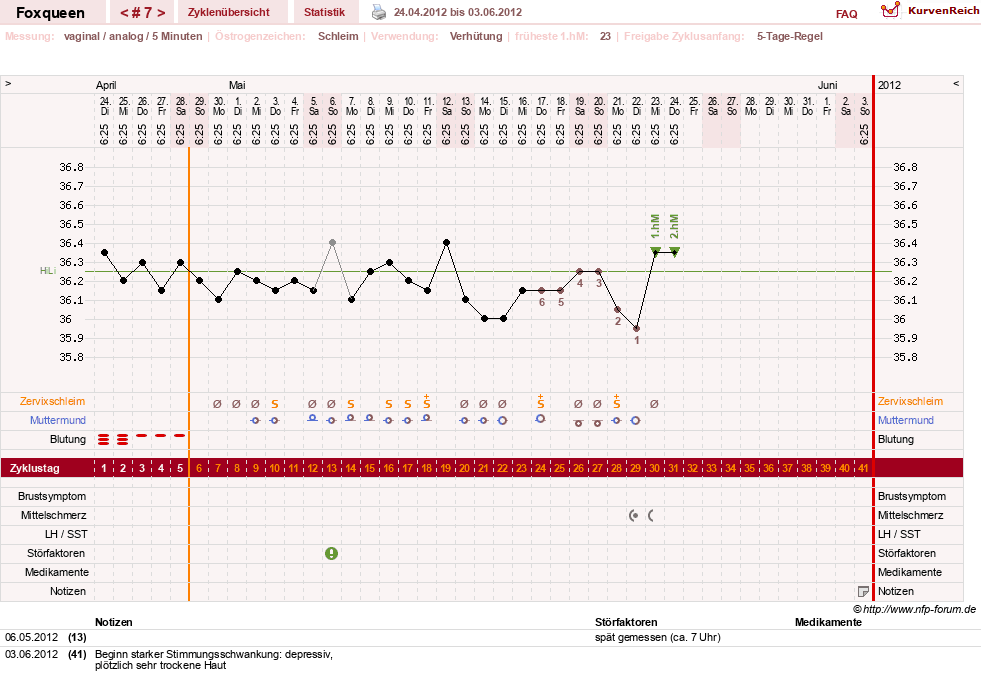Click the '24. Di' date column header

[104, 106]
